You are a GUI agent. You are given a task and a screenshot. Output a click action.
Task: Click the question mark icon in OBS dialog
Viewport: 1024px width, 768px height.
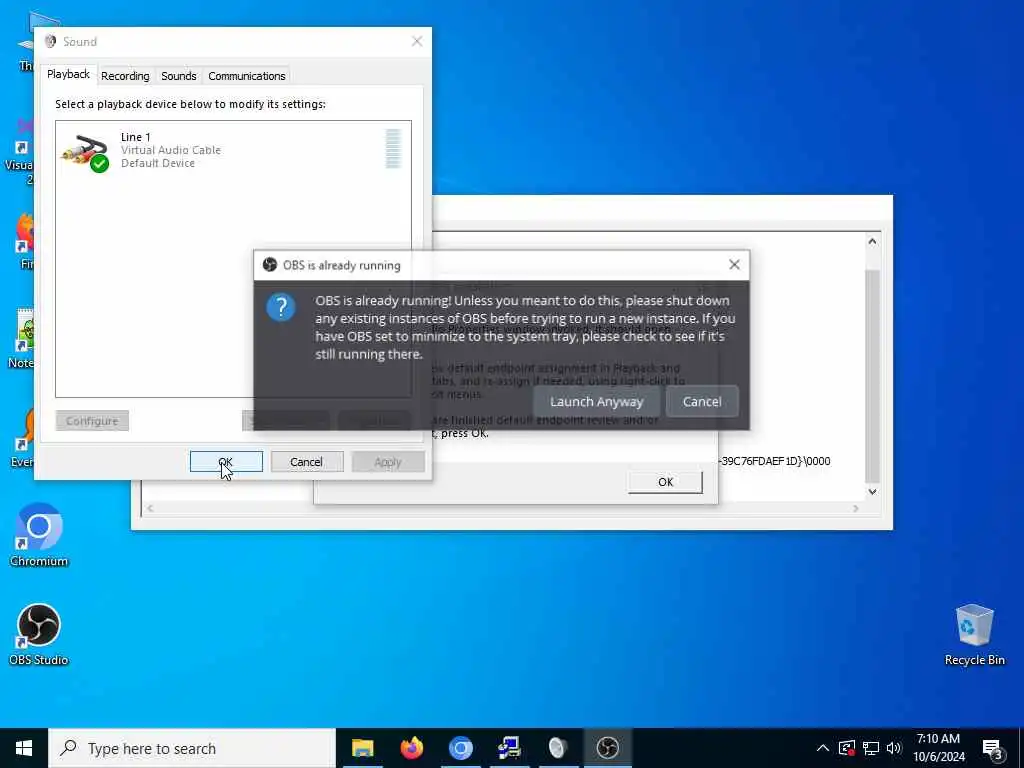click(x=281, y=307)
